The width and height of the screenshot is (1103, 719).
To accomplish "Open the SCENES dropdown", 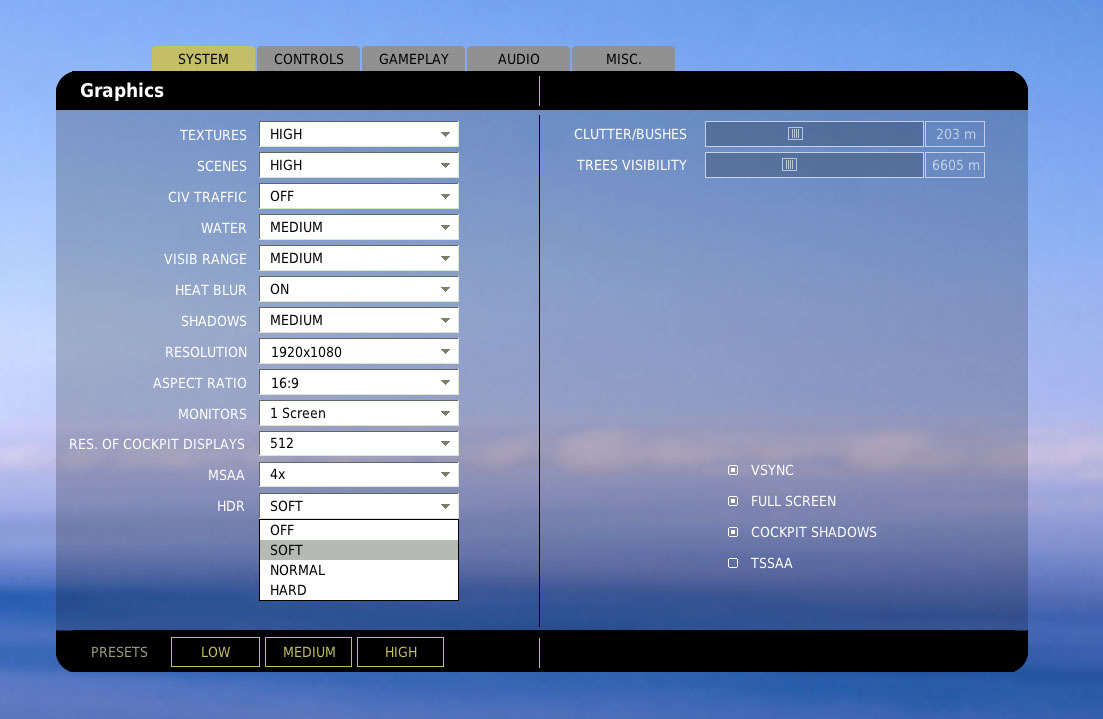I will (x=359, y=165).
